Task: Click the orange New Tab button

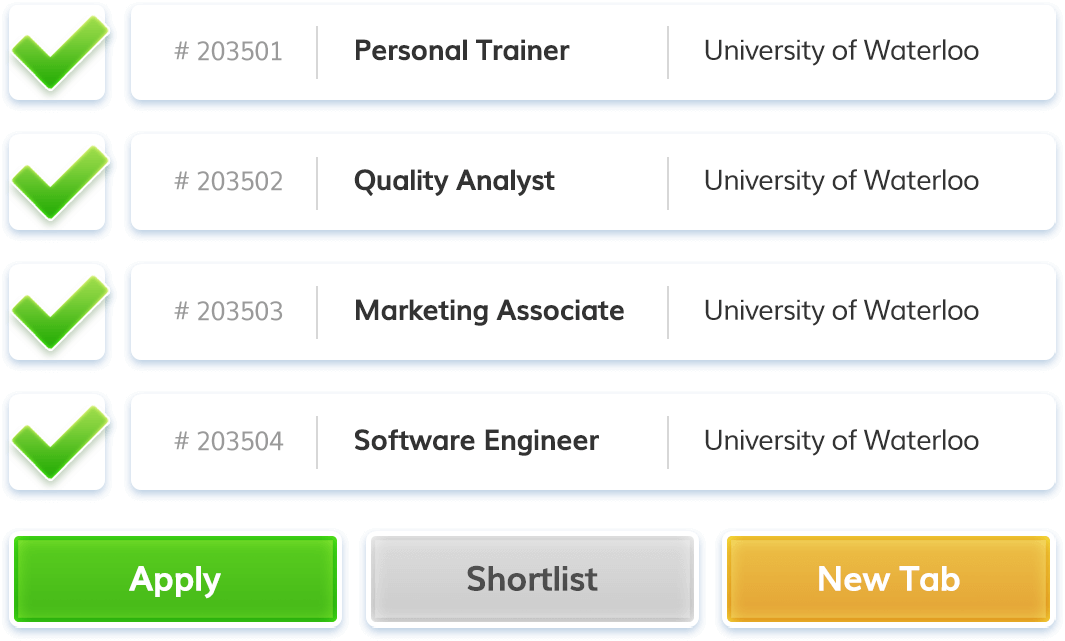Action: point(888,579)
